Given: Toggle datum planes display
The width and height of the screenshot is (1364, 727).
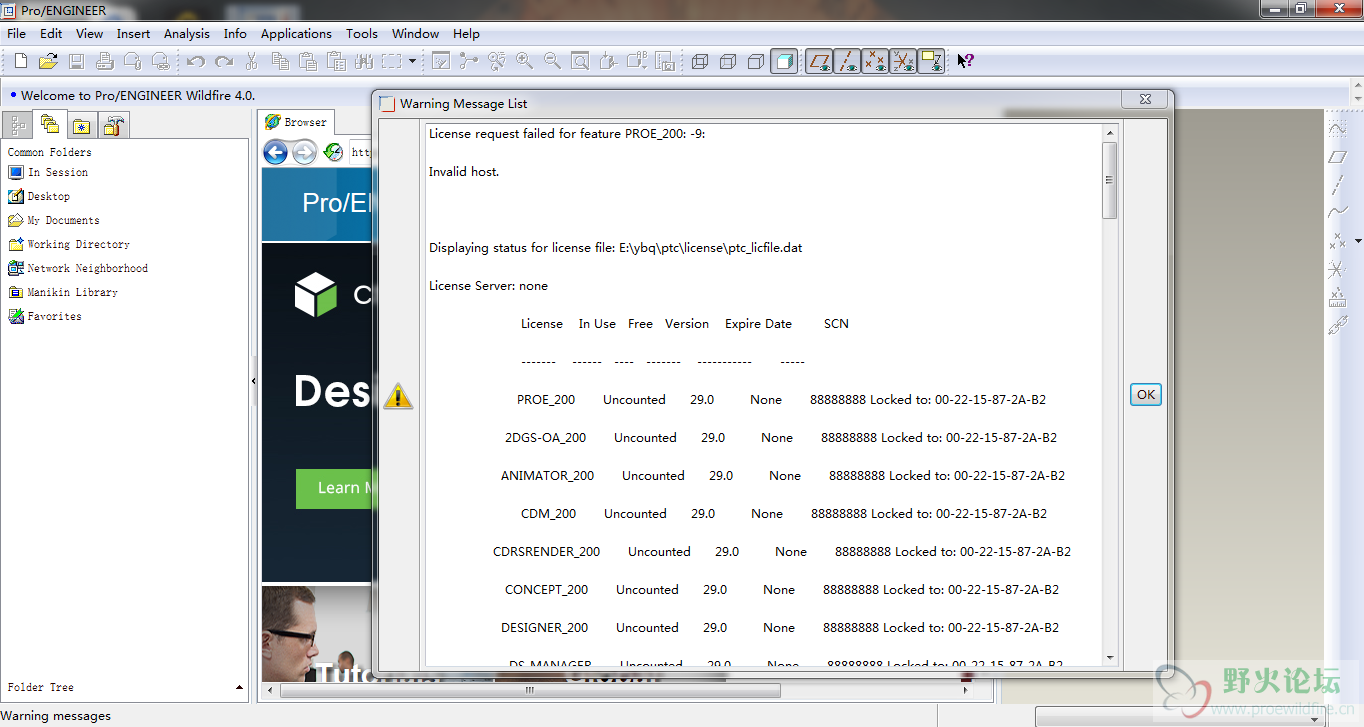Looking at the screenshot, I should coord(820,61).
